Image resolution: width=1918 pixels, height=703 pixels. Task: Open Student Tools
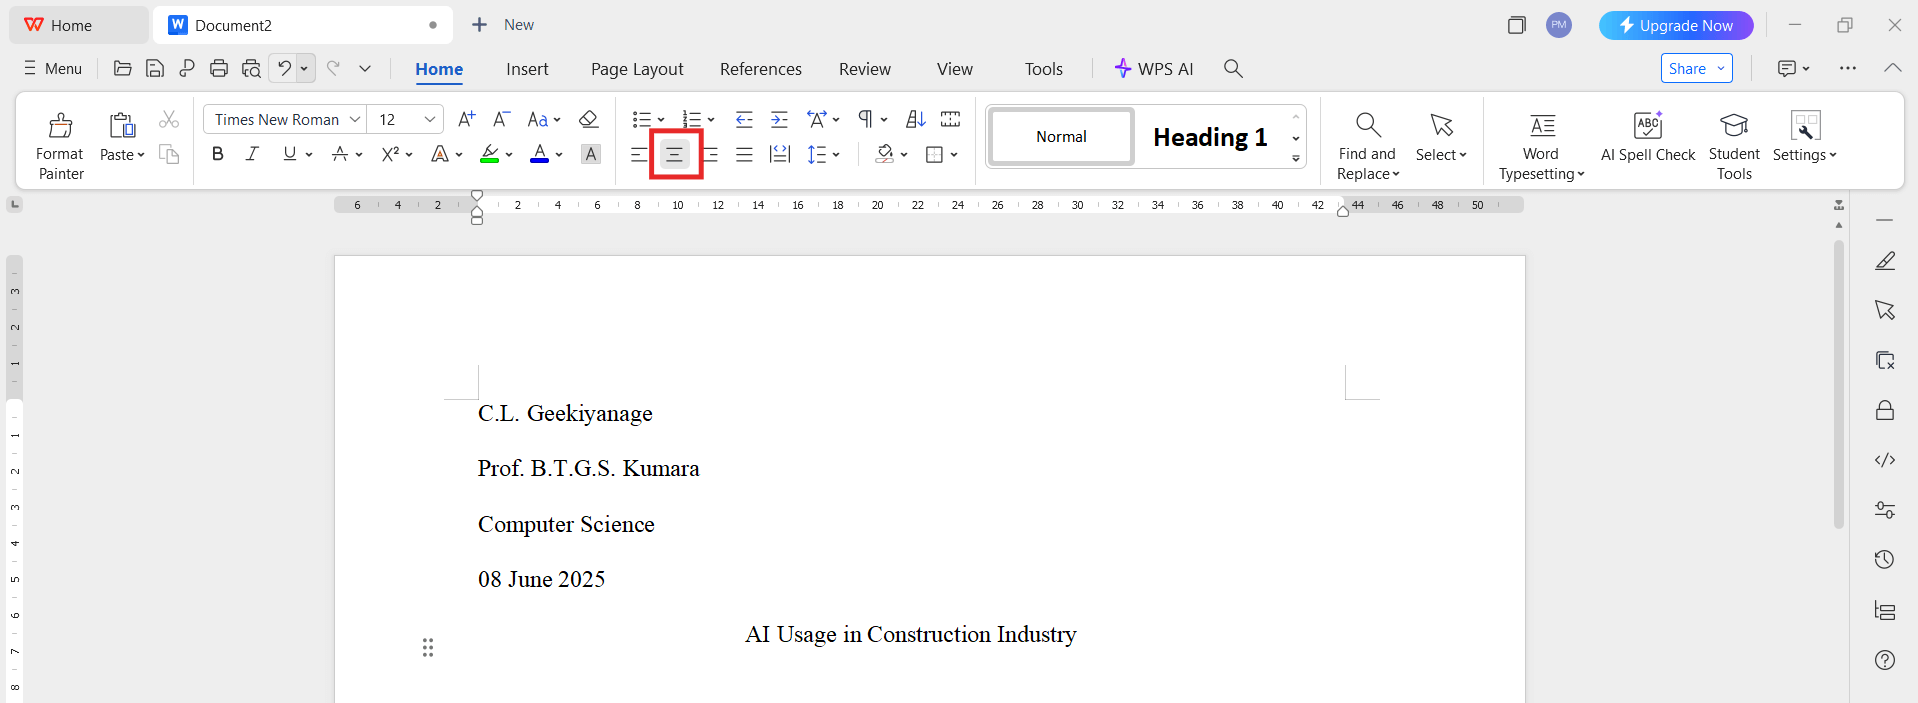pos(1734,145)
